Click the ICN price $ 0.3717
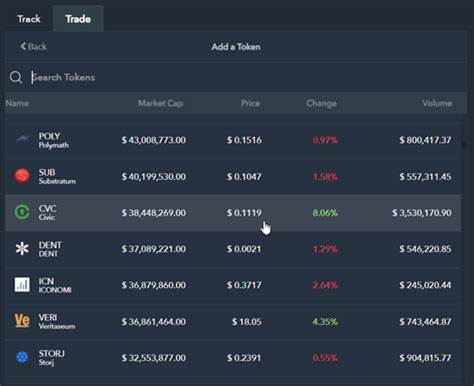The width and height of the screenshot is (474, 386). coord(244,285)
